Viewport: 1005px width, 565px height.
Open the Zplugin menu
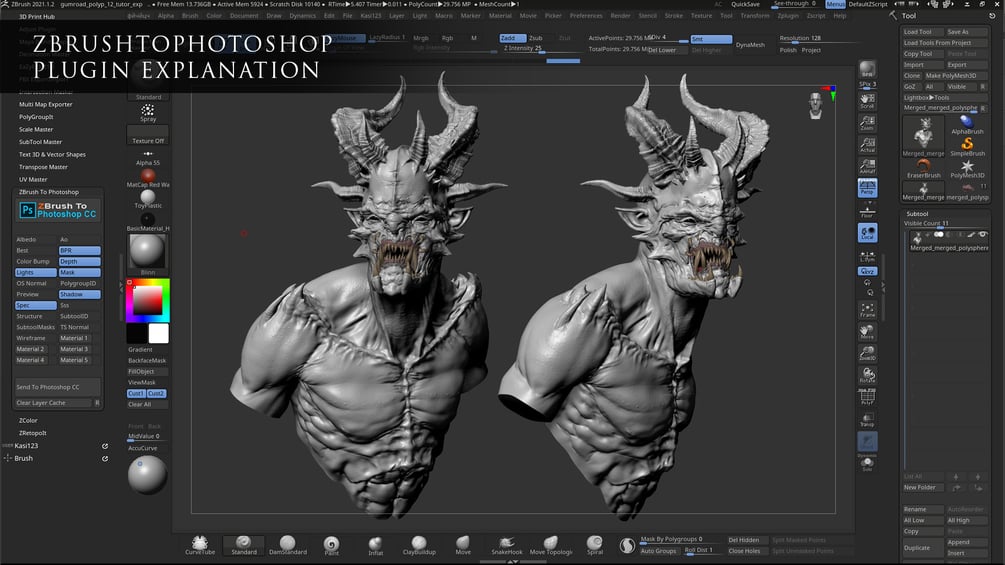tap(788, 15)
